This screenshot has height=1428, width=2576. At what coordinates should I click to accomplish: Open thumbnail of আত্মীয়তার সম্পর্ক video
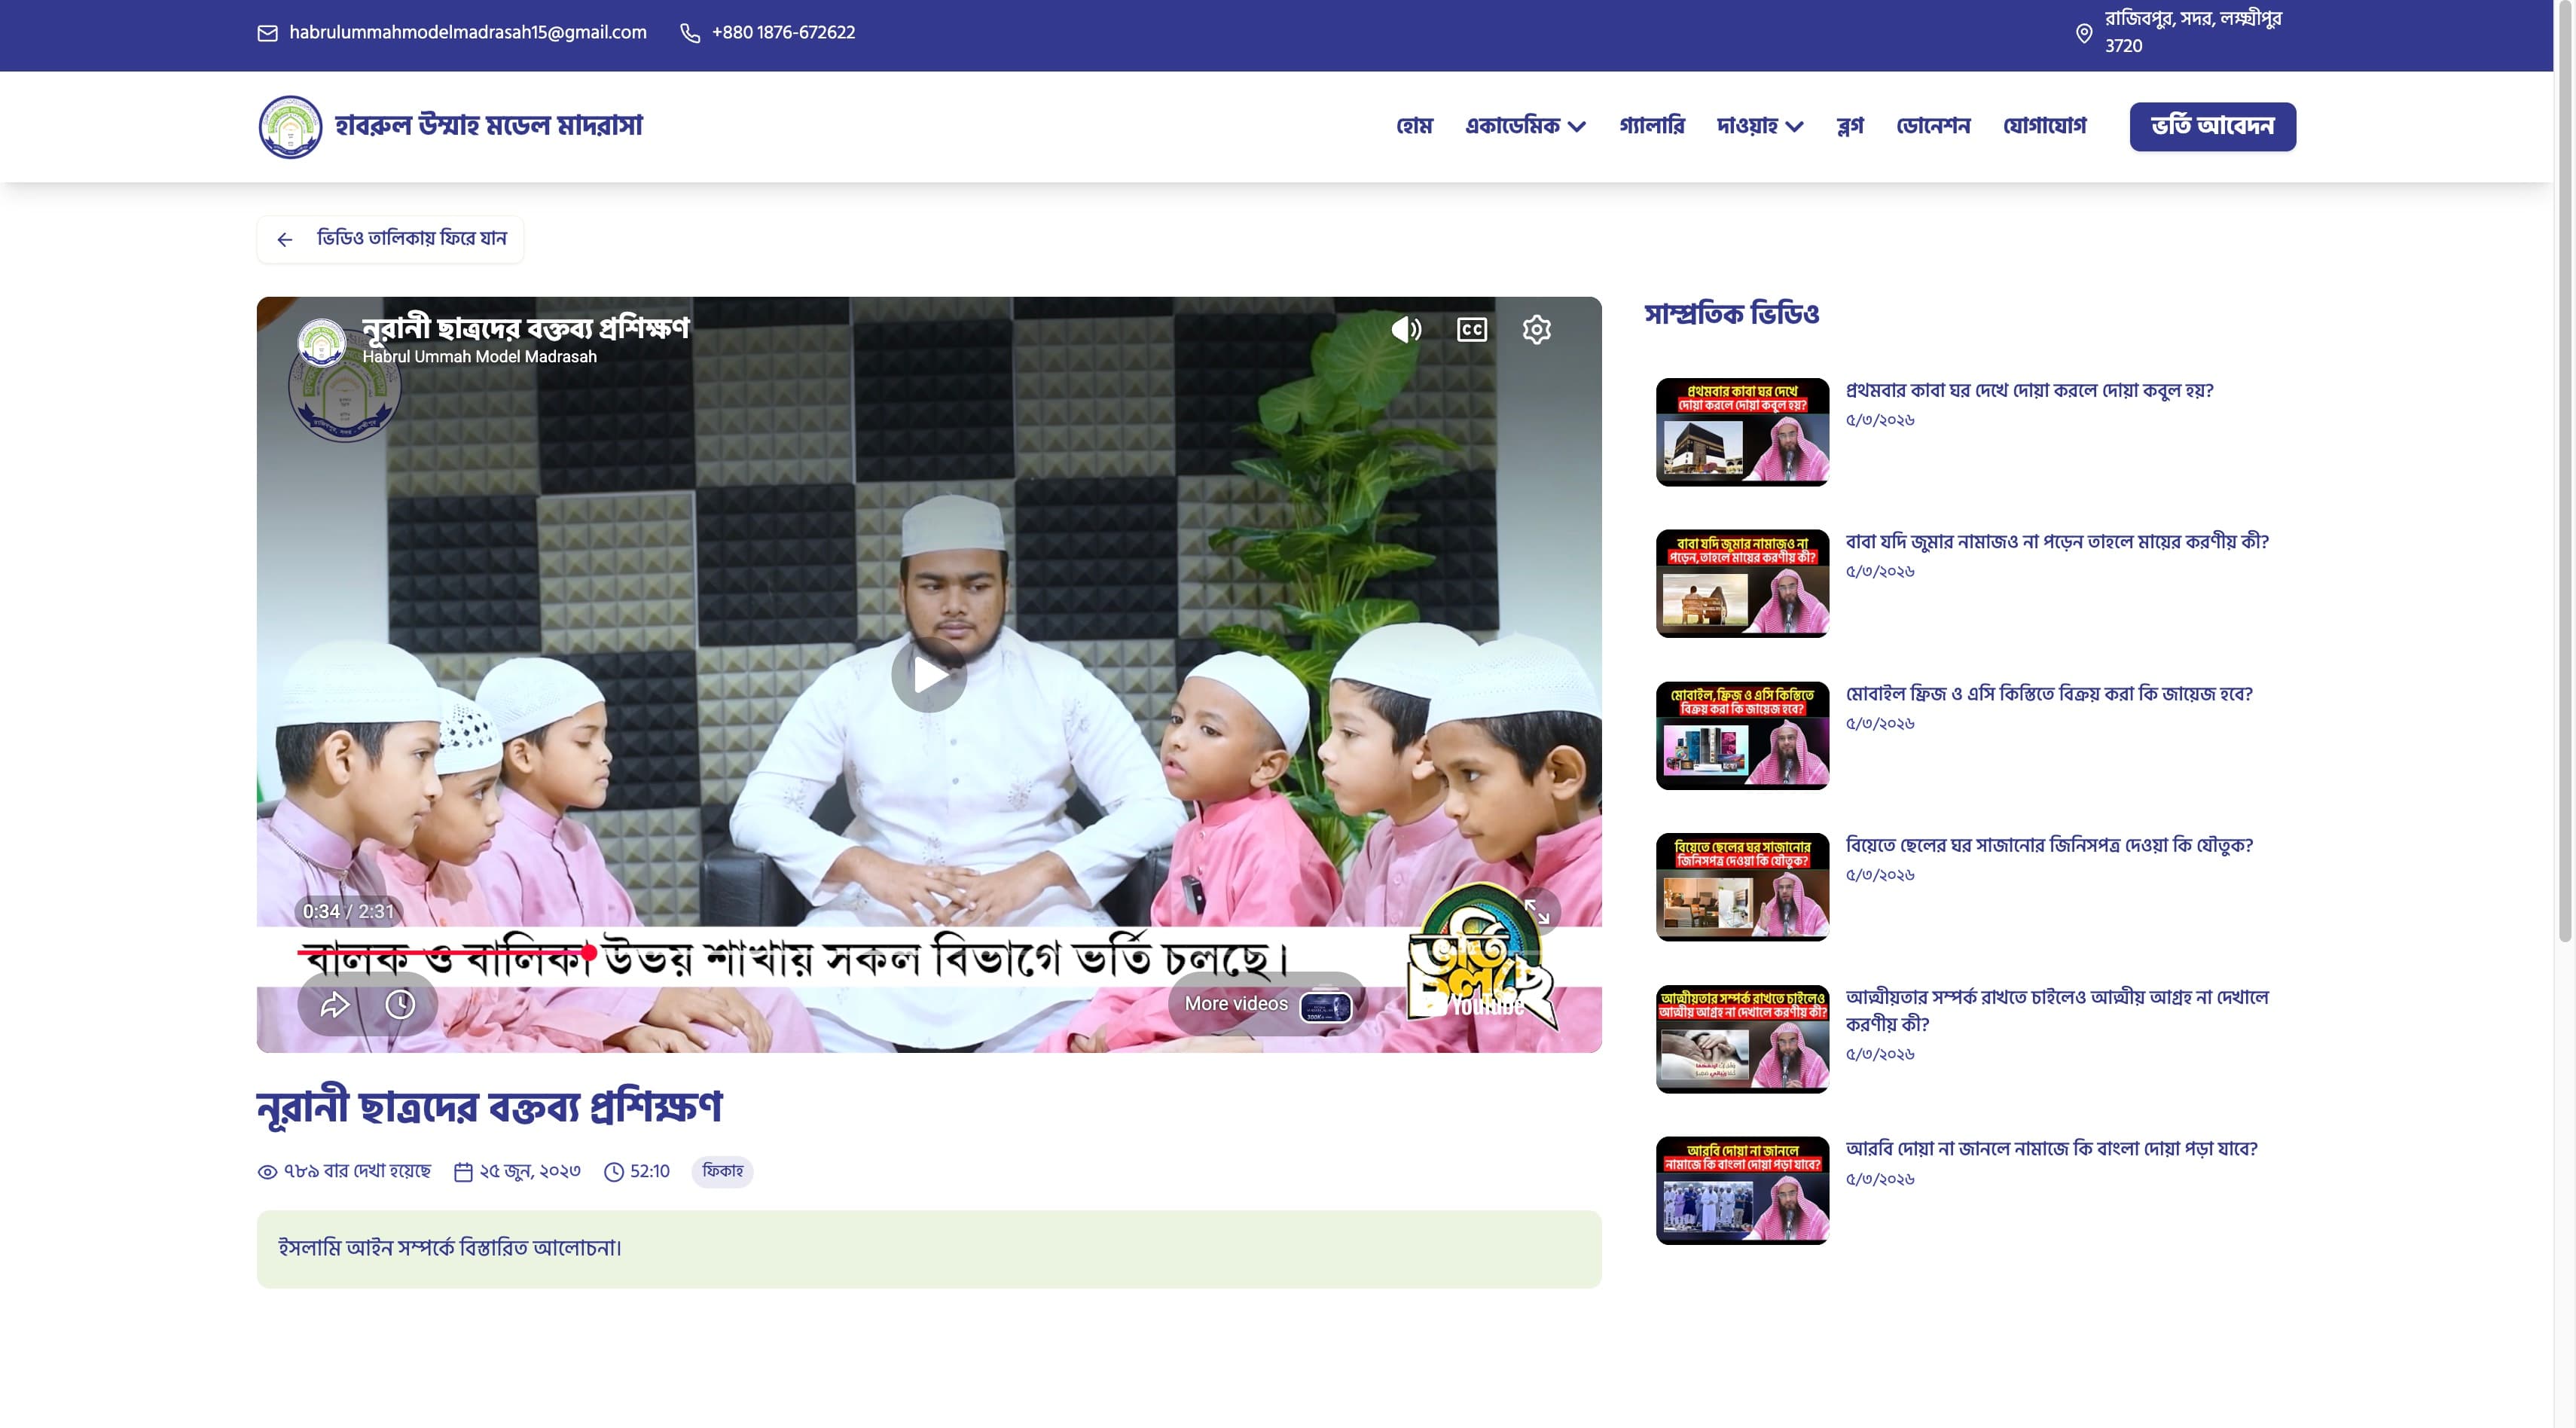(x=1742, y=1039)
